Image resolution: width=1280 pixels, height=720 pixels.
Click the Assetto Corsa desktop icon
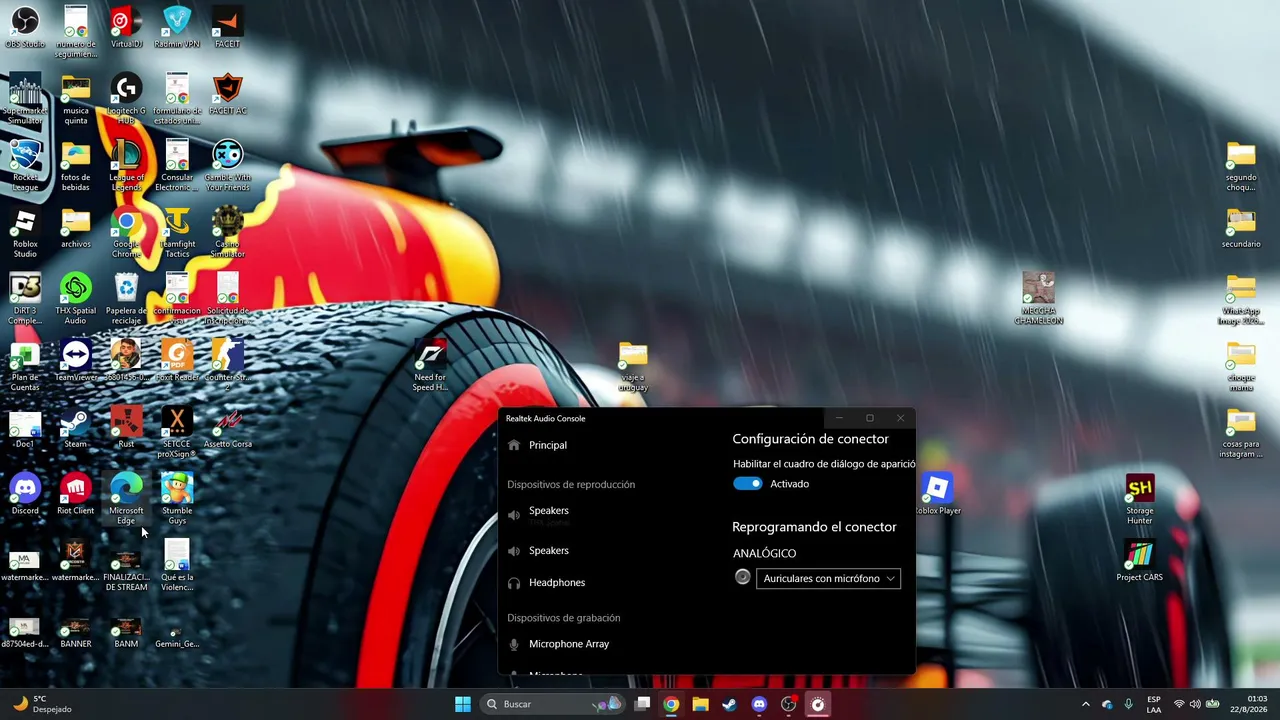[227, 428]
